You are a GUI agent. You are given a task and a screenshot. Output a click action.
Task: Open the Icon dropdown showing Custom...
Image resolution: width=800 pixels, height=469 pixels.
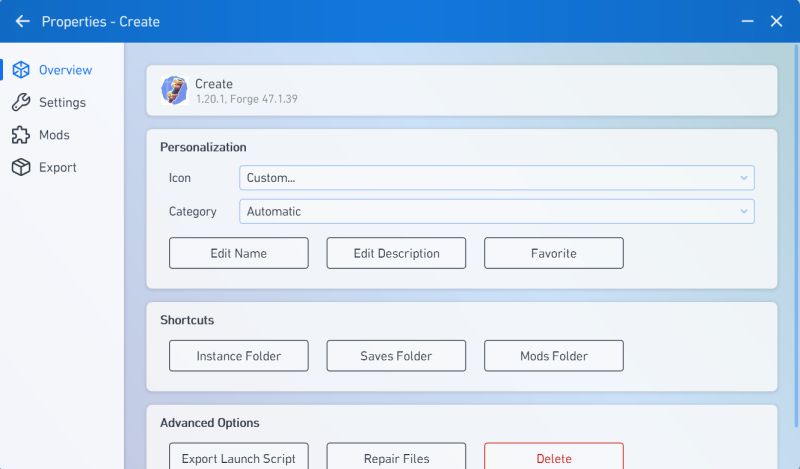(x=496, y=178)
